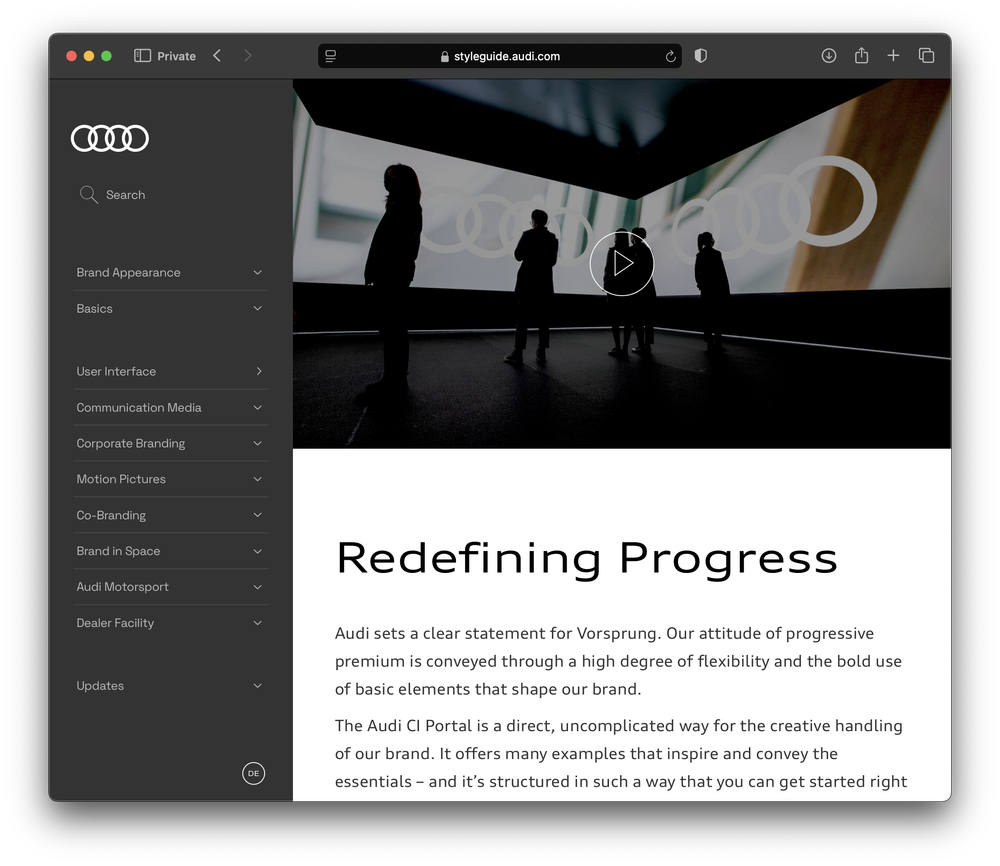
Task: Open the Privacy Report shield icon
Action: (x=700, y=56)
